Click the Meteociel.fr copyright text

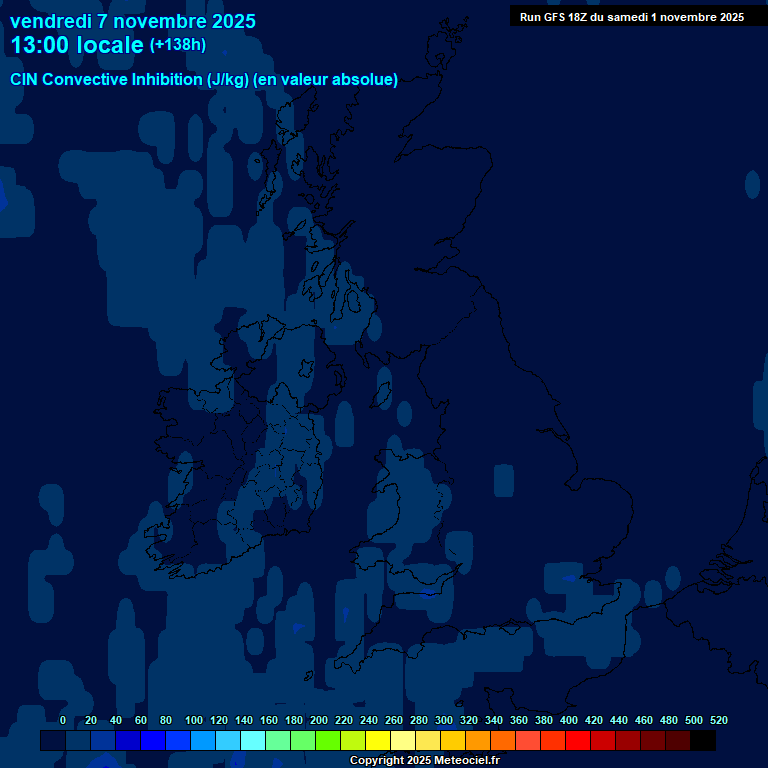(x=424, y=761)
